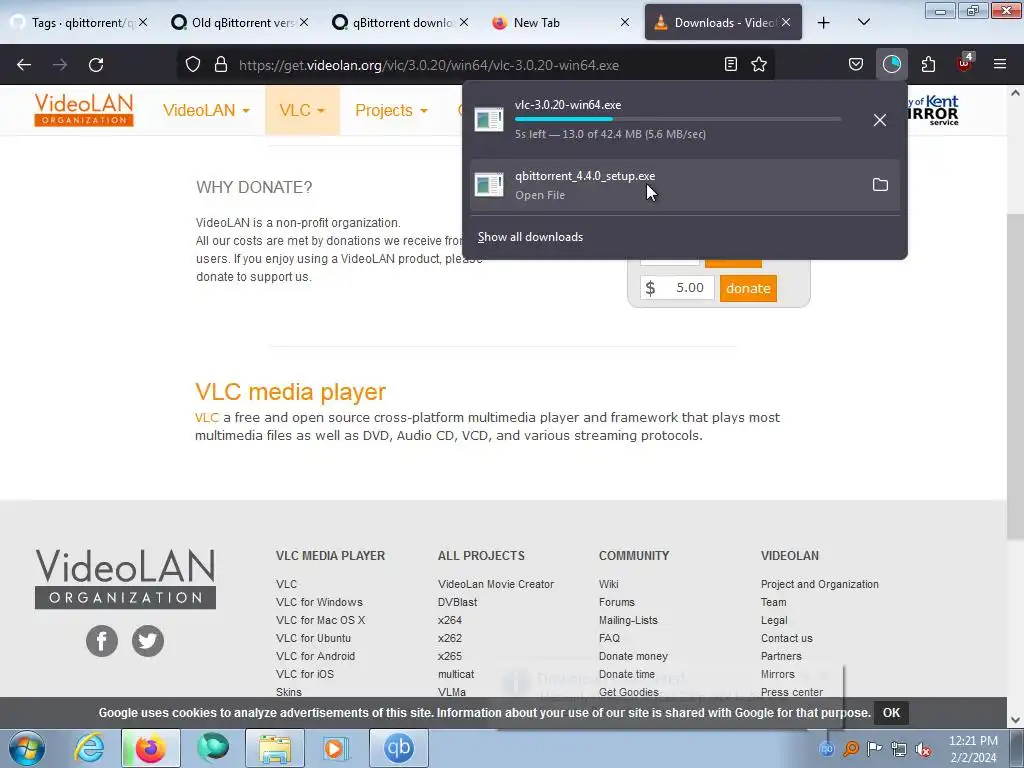Open the qBittorrent taskbar icon
Image resolution: width=1024 pixels, height=768 pixels.
(x=399, y=748)
